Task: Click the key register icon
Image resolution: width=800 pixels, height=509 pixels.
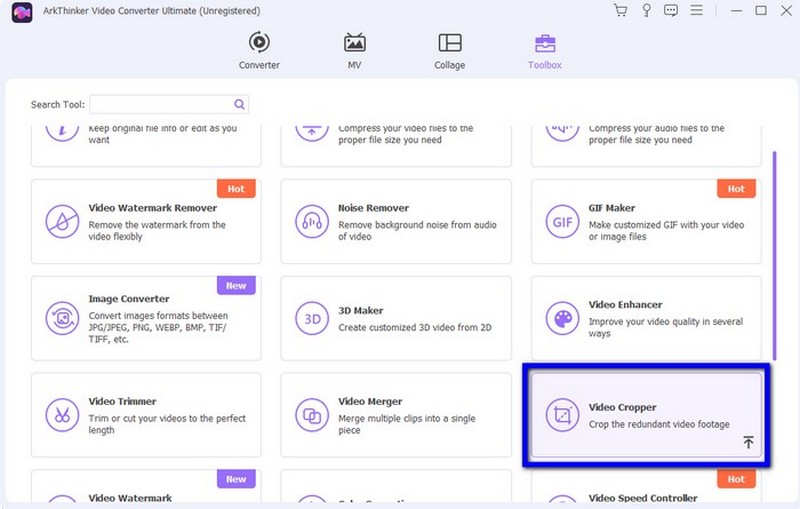Action: [x=646, y=10]
